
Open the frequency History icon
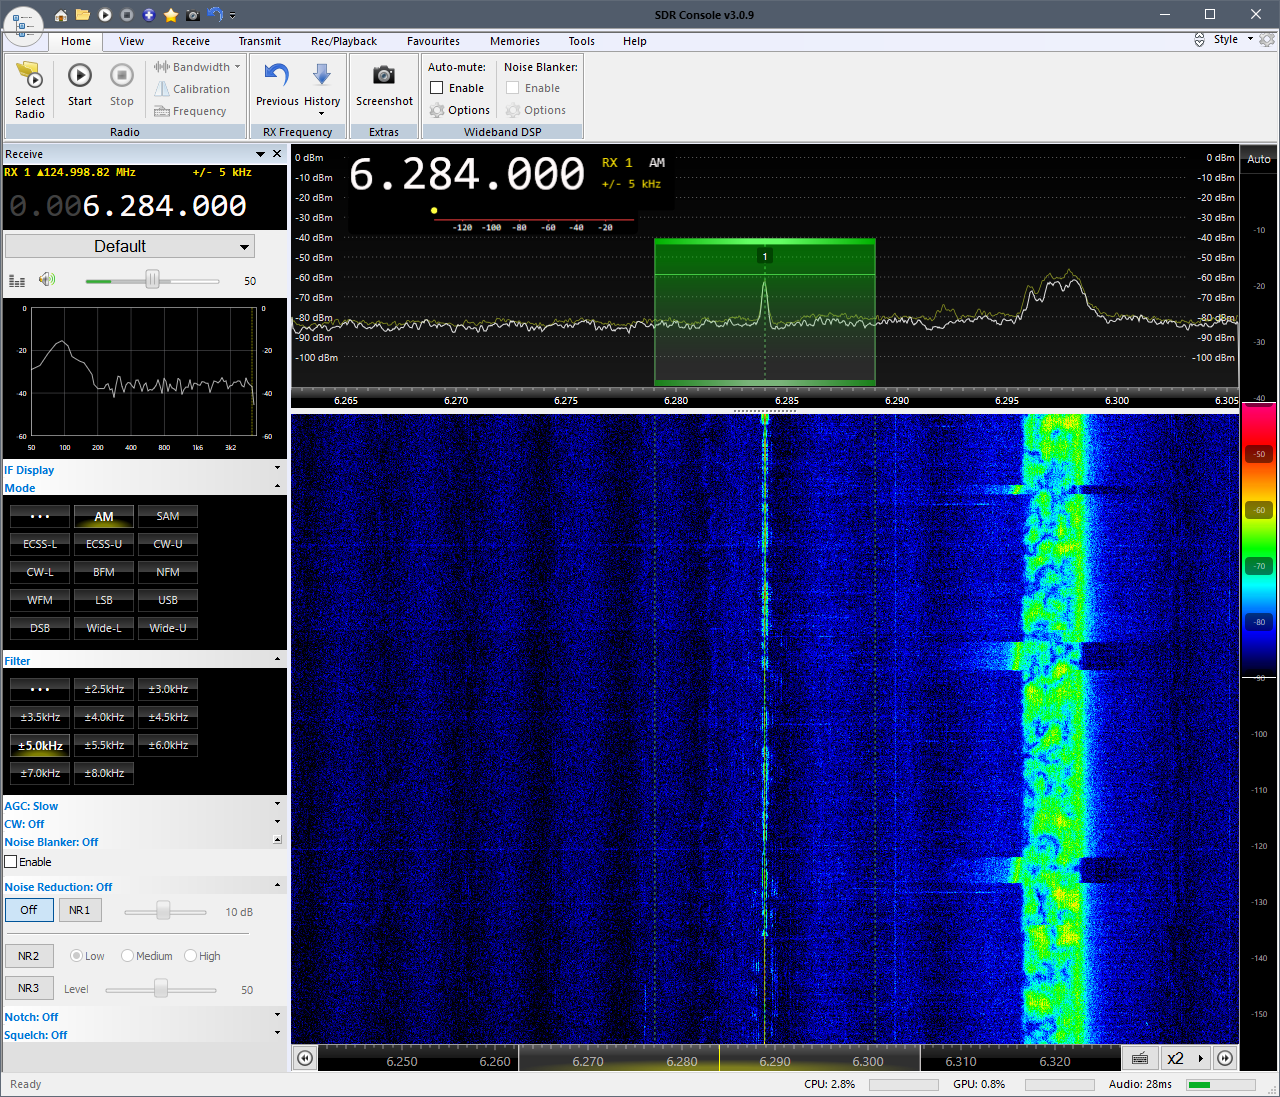322,76
